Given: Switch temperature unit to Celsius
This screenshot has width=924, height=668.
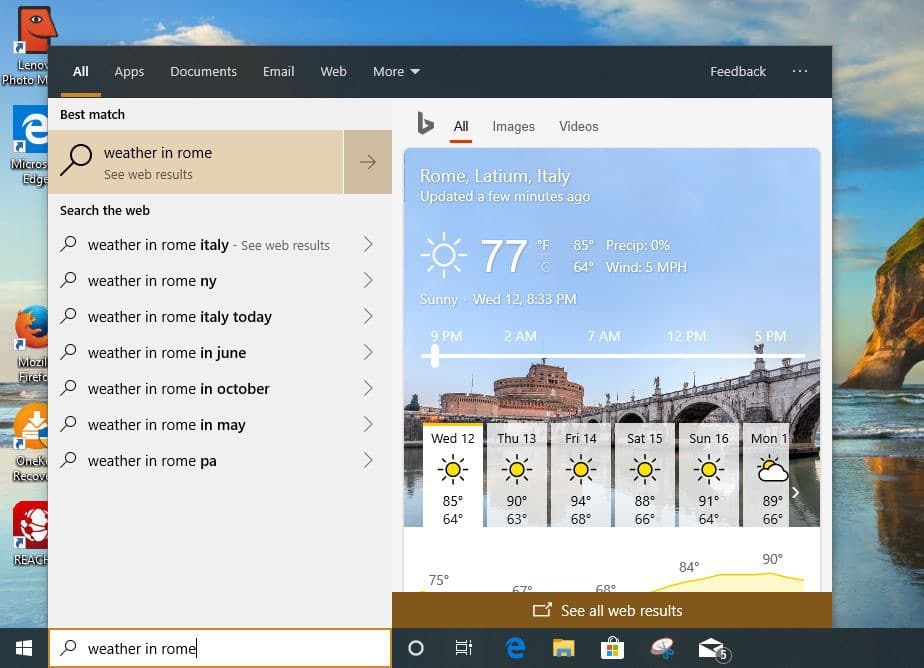Looking at the screenshot, I should [544, 268].
